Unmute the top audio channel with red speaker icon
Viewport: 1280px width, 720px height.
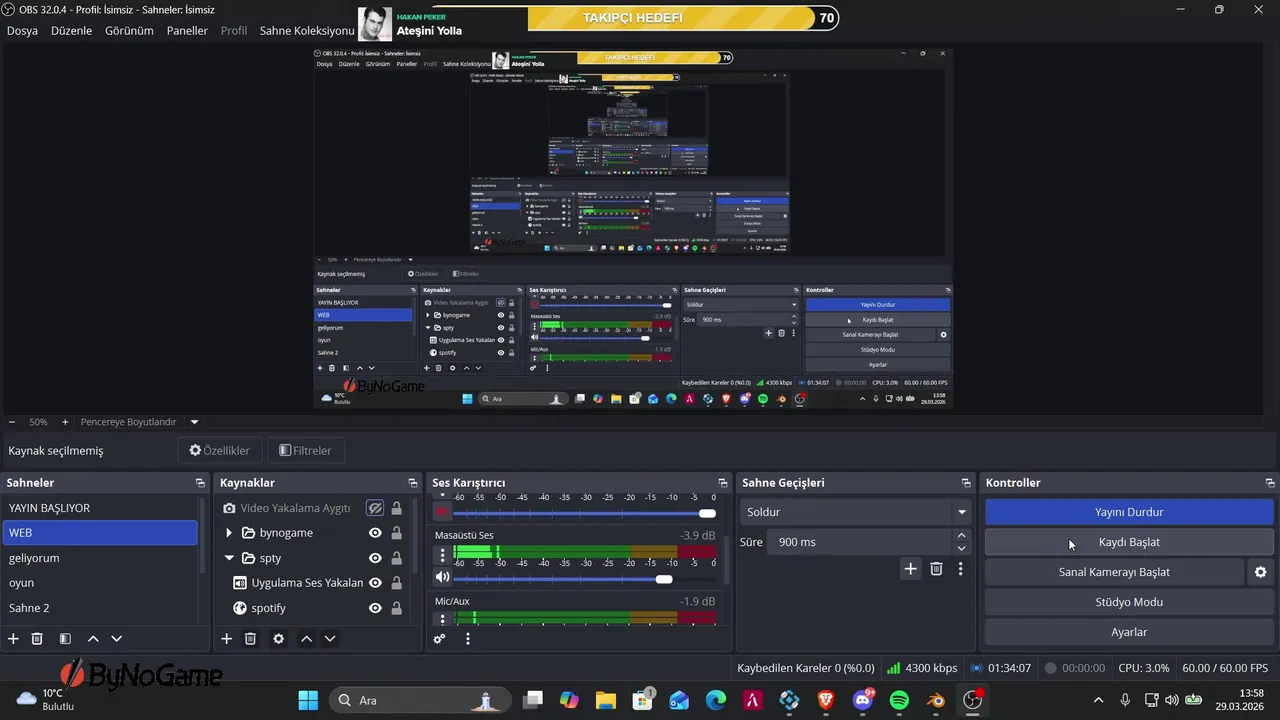tap(442, 511)
